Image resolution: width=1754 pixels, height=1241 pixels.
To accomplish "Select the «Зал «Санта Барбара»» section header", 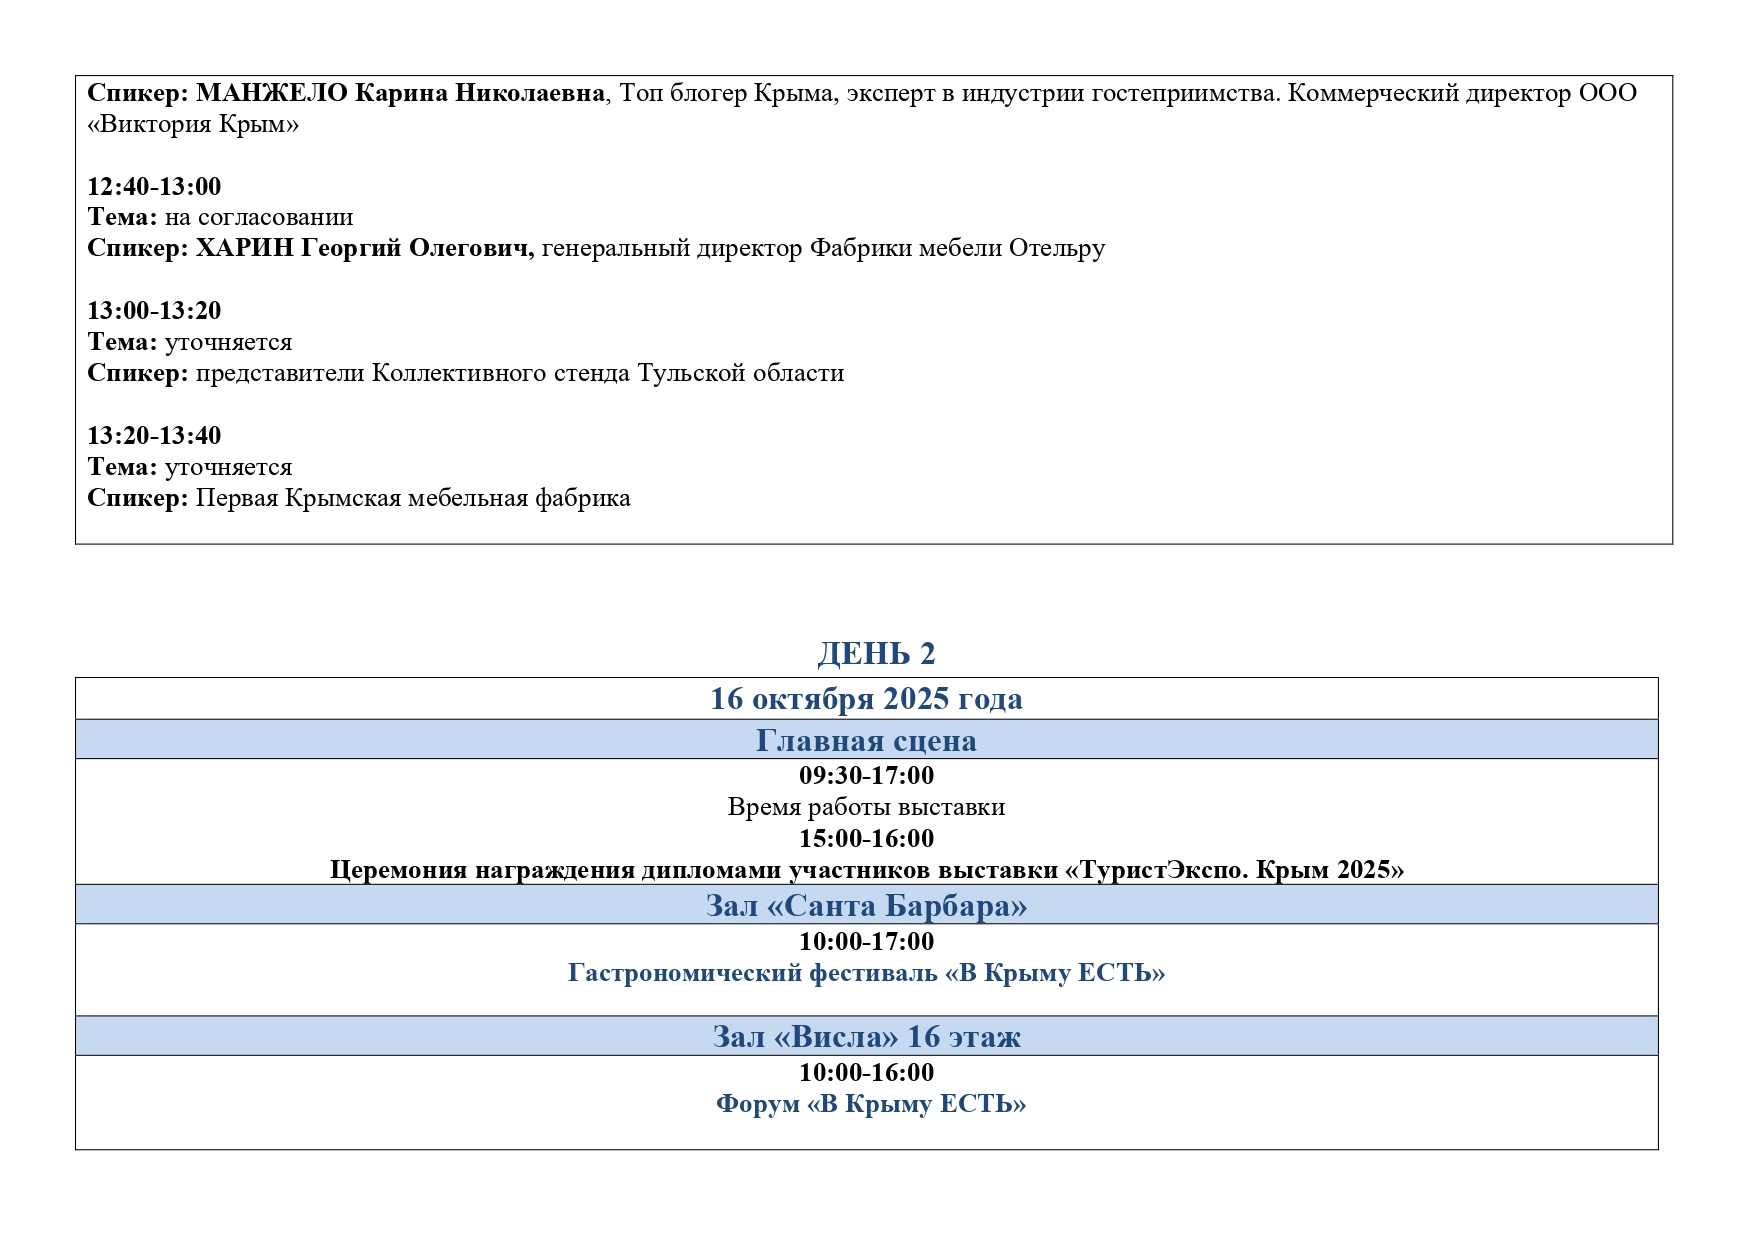I will point(866,905).
